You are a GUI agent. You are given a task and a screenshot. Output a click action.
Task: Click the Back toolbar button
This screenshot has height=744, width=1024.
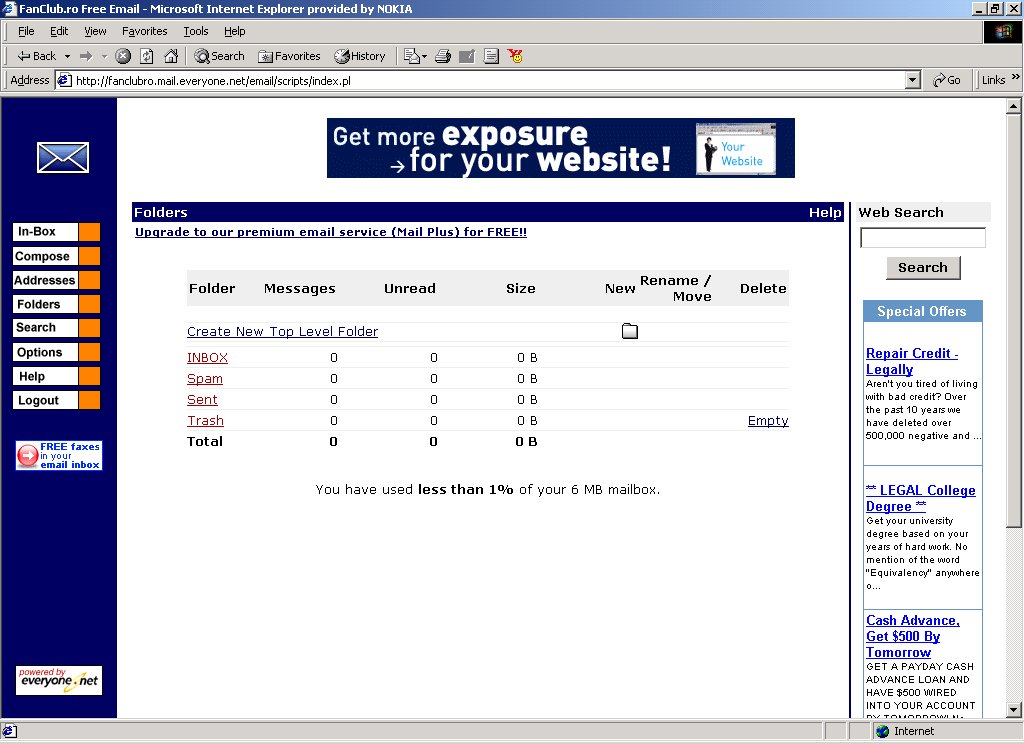[x=37, y=56]
